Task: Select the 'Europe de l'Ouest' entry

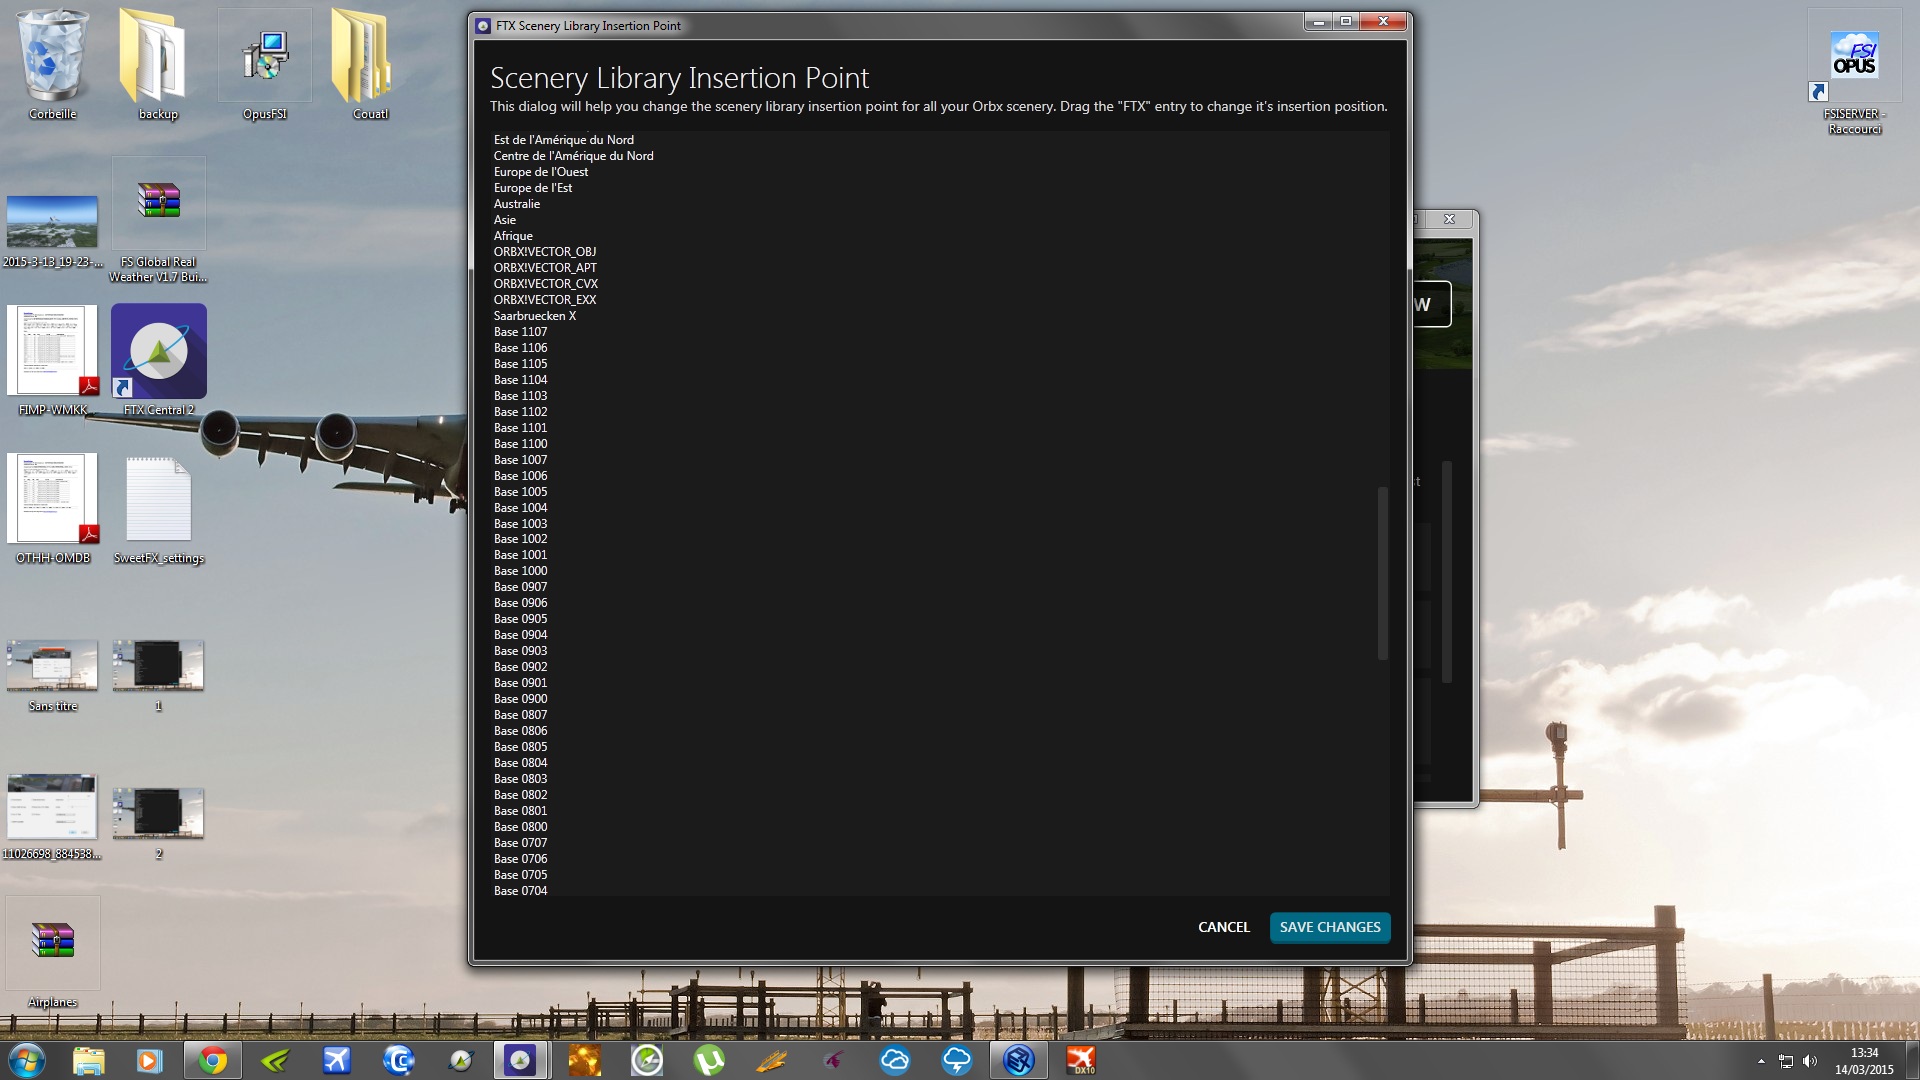Action: click(x=541, y=172)
